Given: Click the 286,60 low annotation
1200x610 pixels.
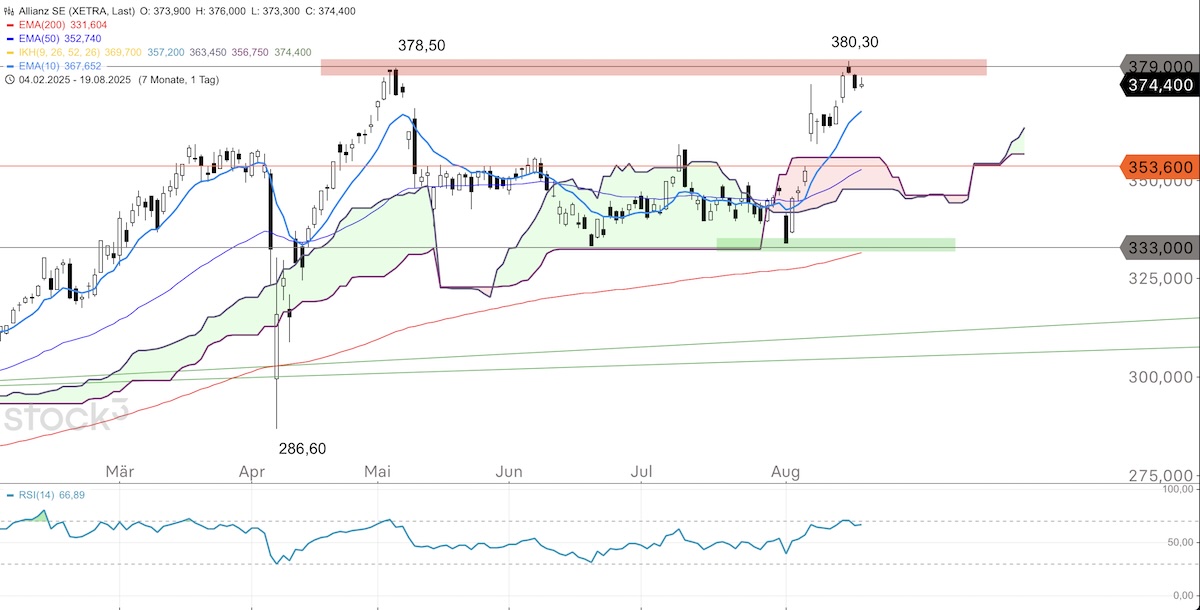Looking at the screenshot, I should pos(301,448).
